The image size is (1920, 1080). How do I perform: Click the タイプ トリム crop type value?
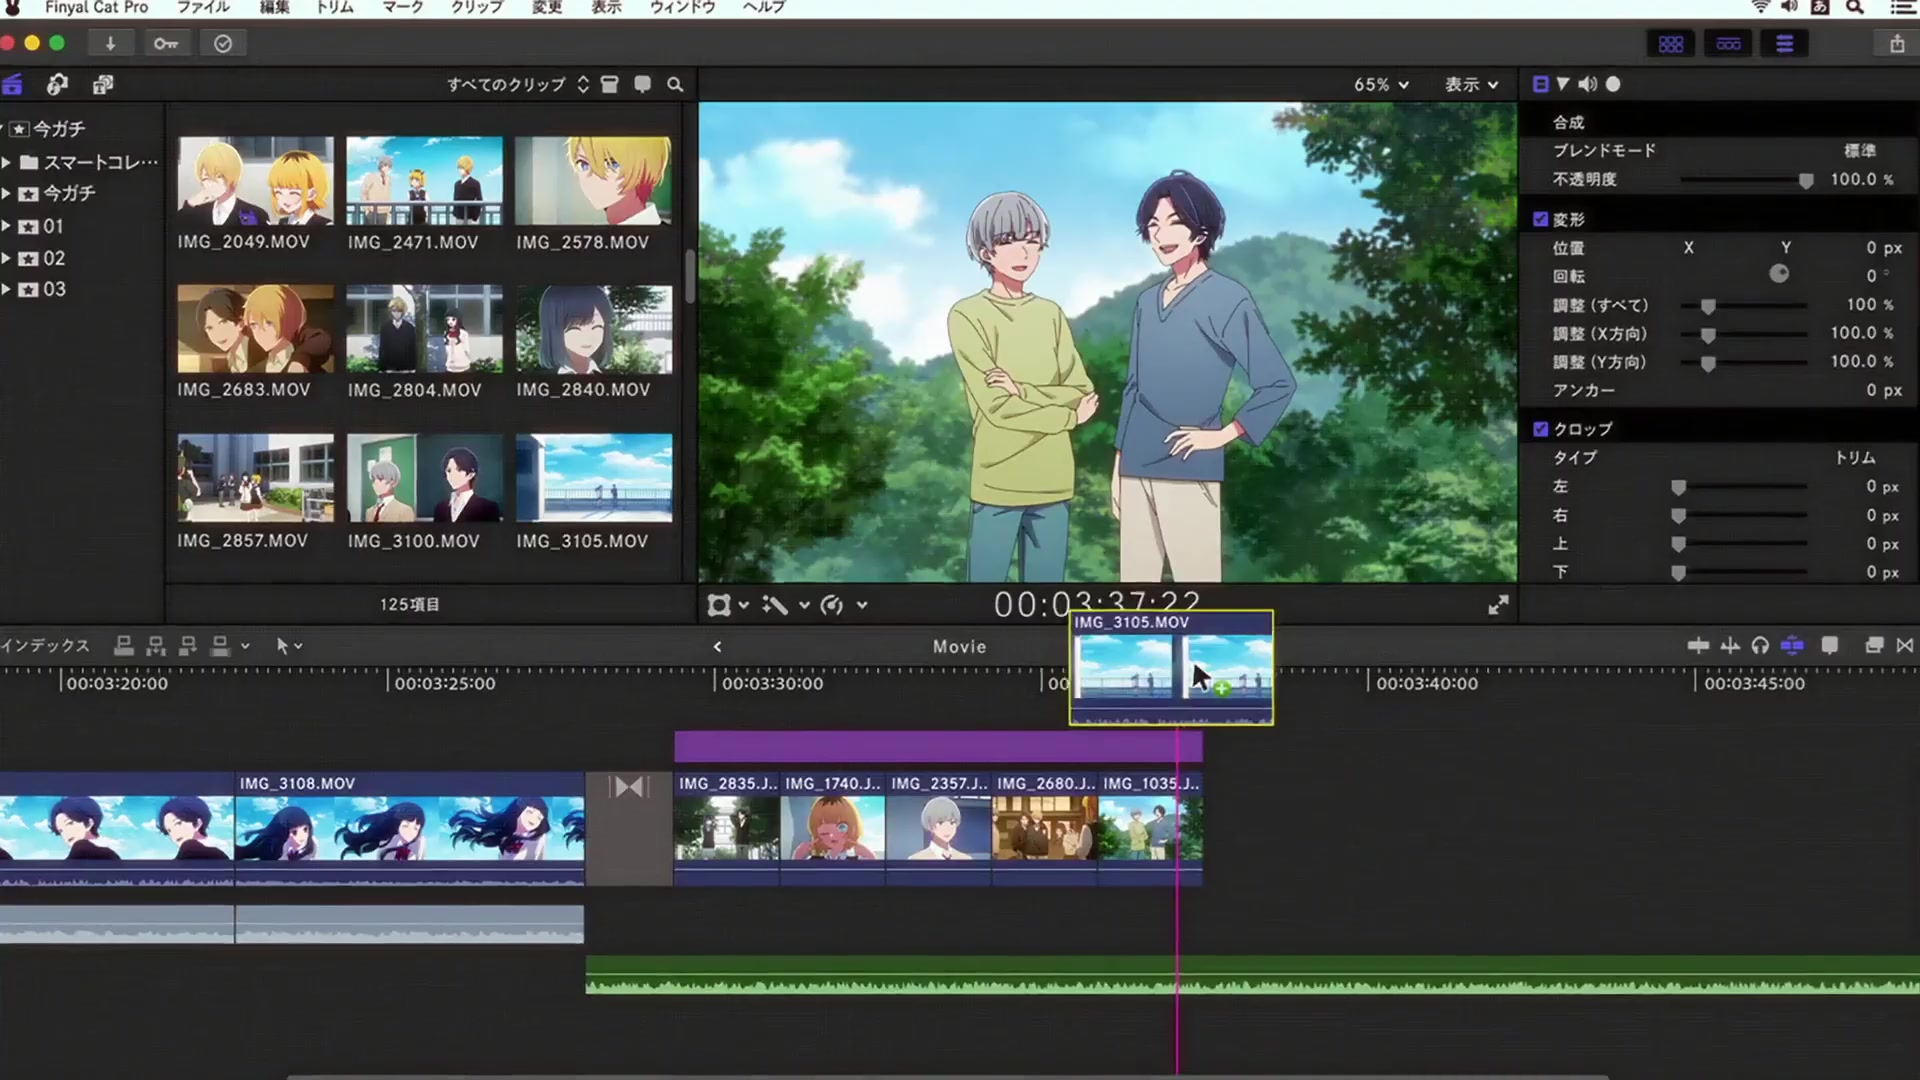(1855, 458)
